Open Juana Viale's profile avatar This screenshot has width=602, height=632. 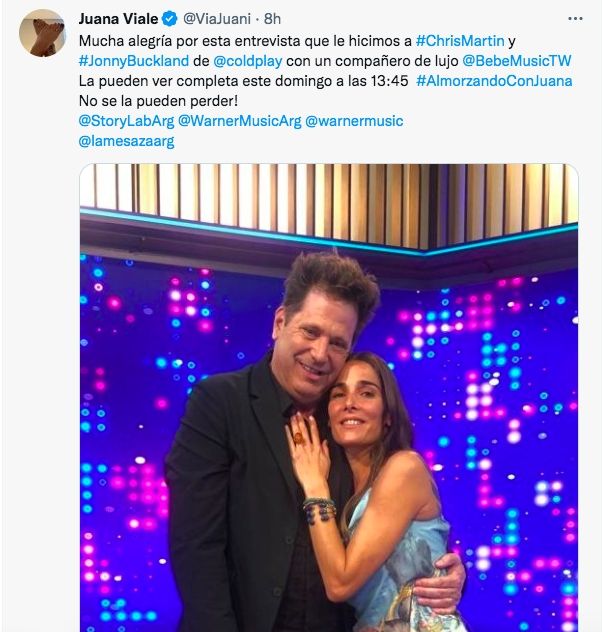coord(43,34)
